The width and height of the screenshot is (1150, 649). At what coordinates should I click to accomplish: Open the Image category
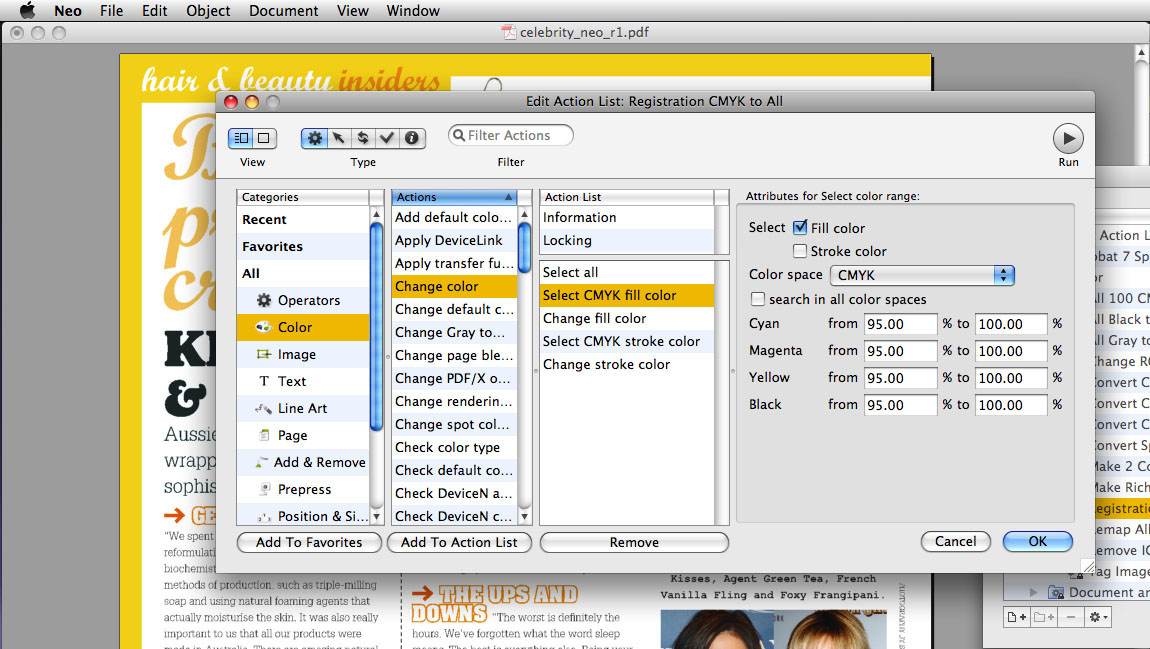pyautogui.click(x=302, y=354)
